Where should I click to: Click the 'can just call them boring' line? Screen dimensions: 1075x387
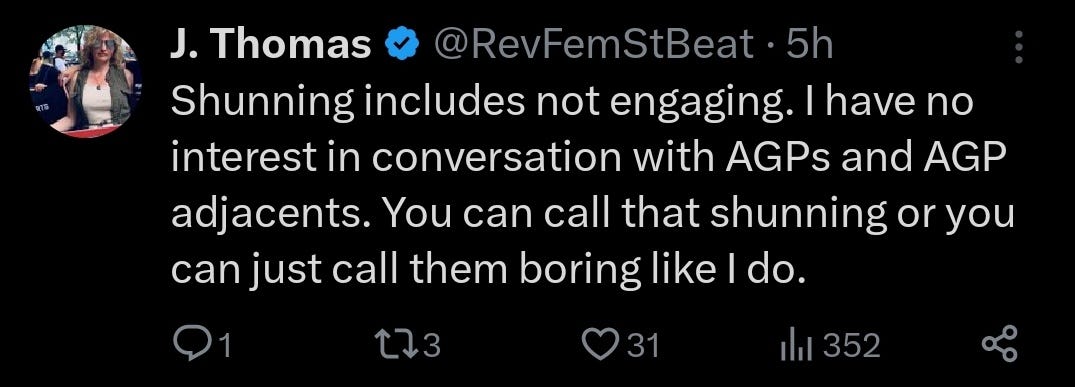coord(486,270)
